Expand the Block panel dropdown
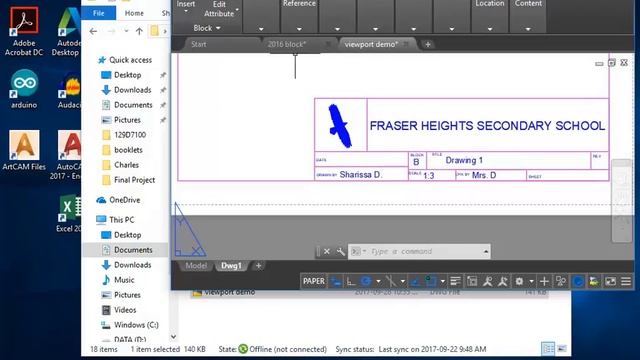This screenshot has width=640, height=360. (207, 28)
